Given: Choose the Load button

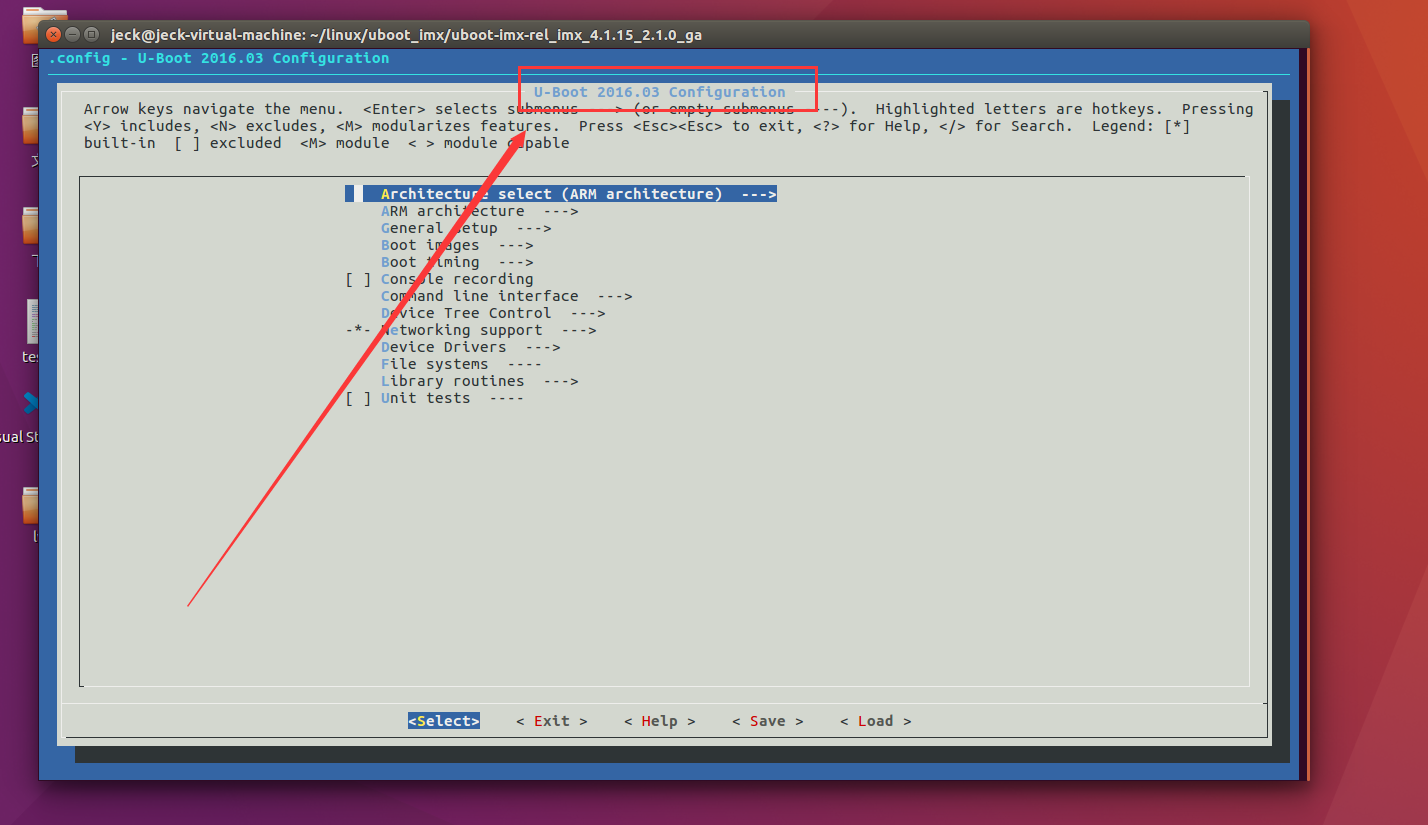Looking at the screenshot, I should coord(876,721).
